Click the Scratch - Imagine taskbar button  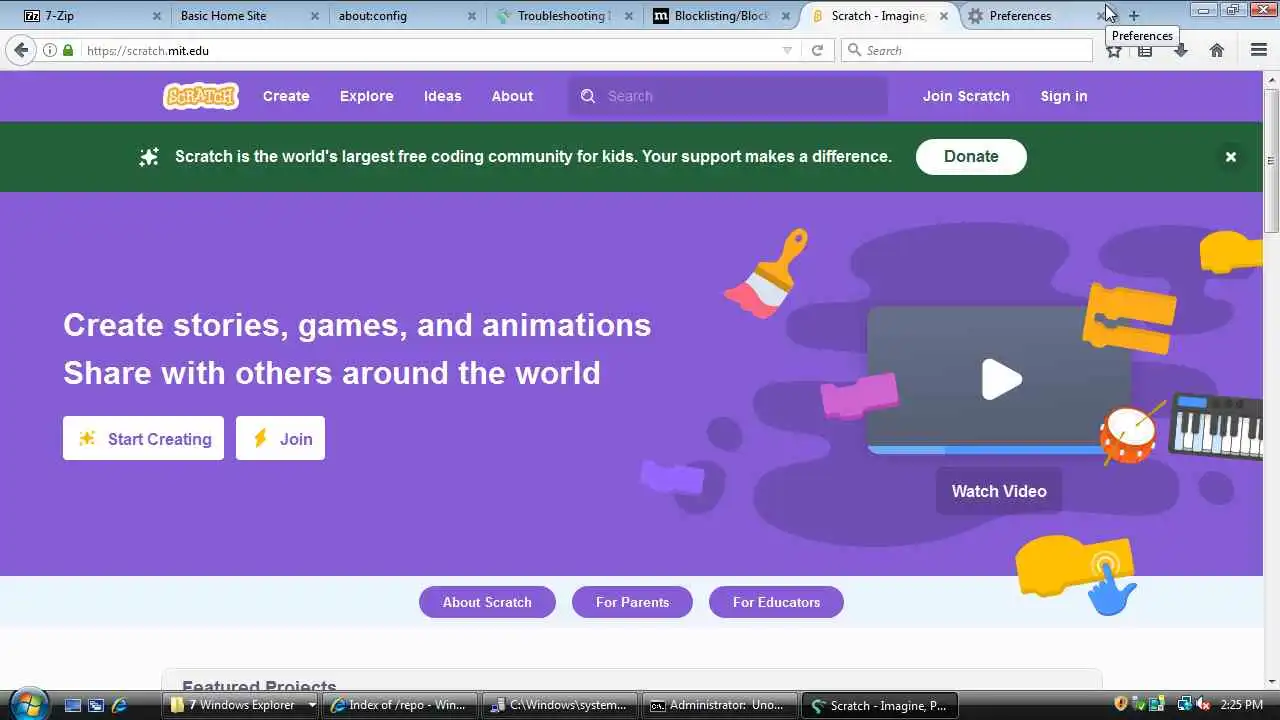pos(880,705)
